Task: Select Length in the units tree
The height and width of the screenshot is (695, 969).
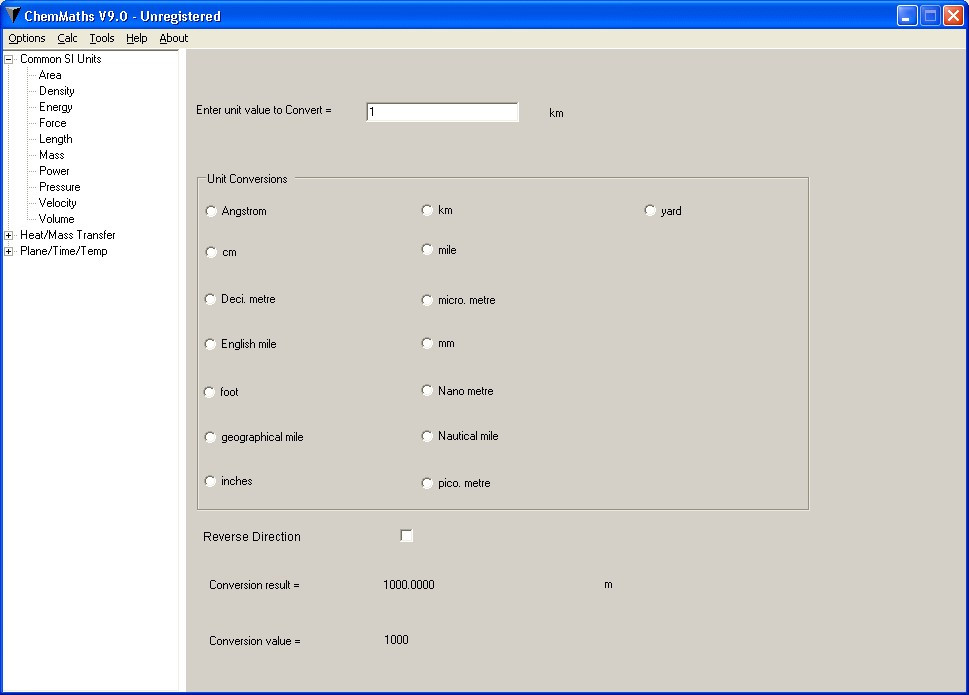Action: (56, 140)
